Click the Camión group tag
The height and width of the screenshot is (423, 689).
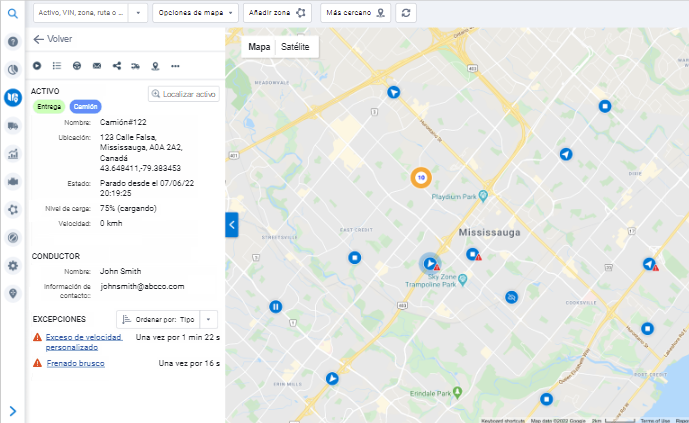coord(85,106)
